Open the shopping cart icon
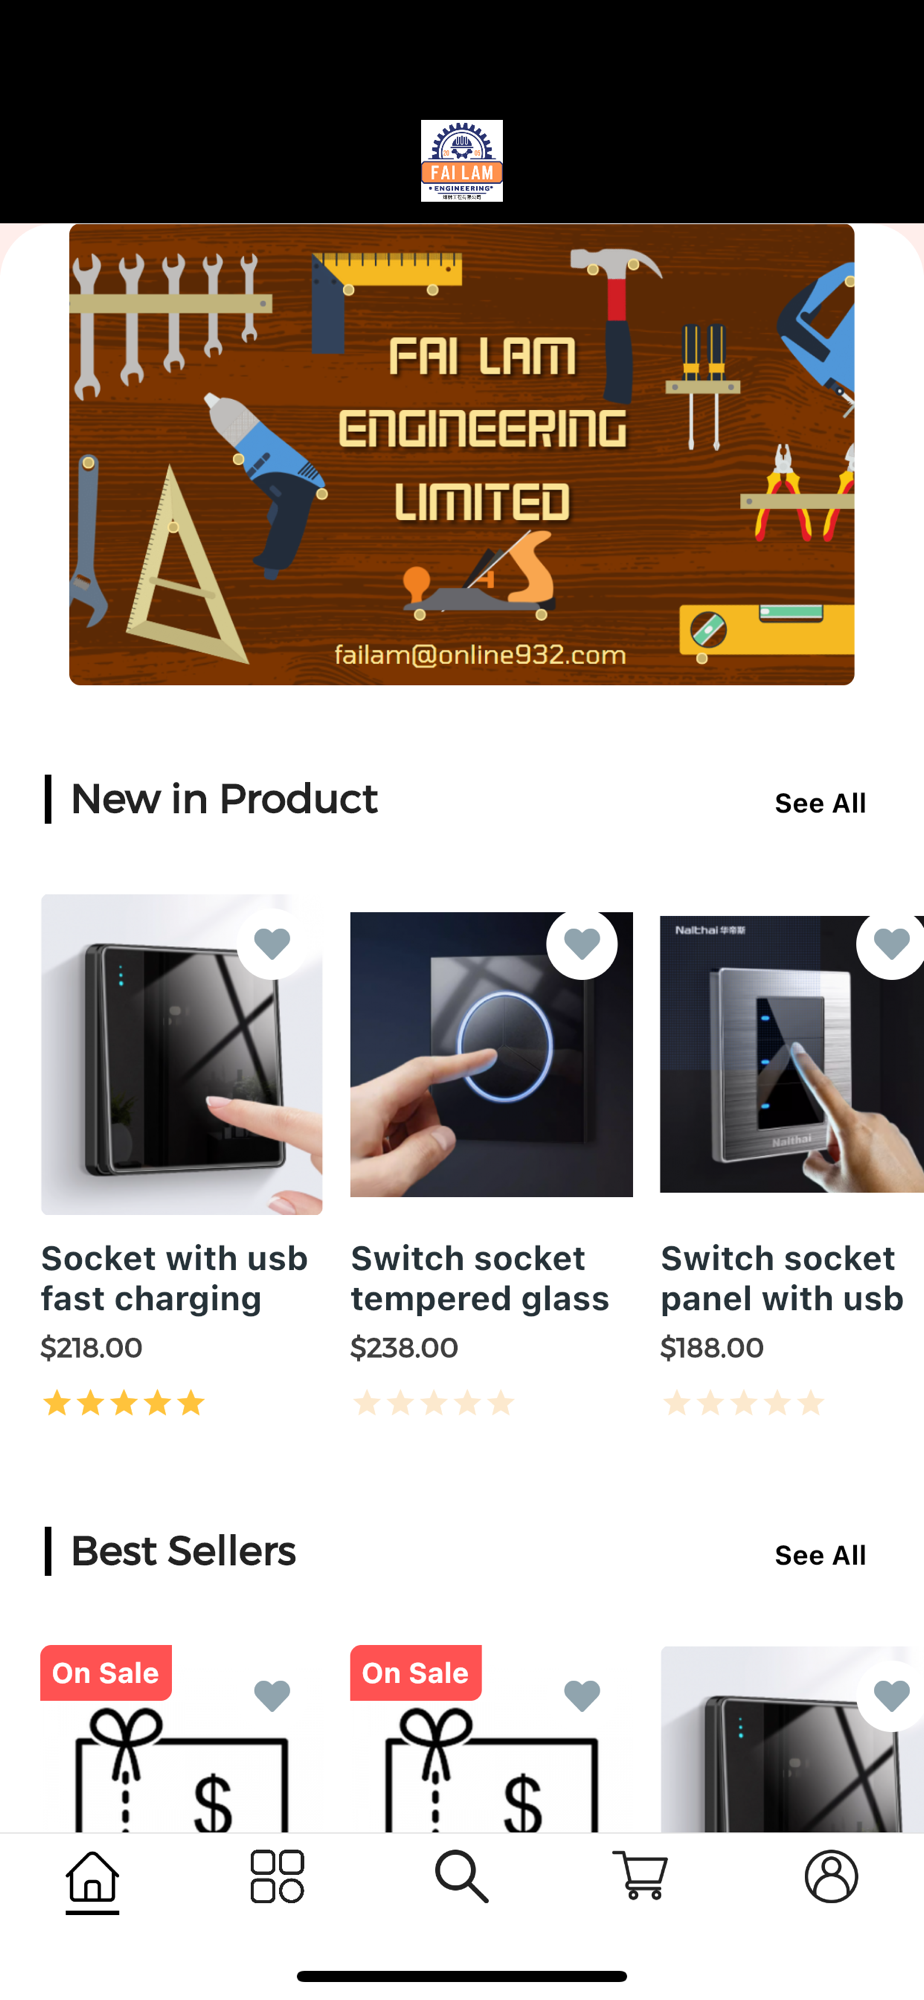The height and width of the screenshot is (2000, 924). pyautogui.click(x=640, y=1876)
